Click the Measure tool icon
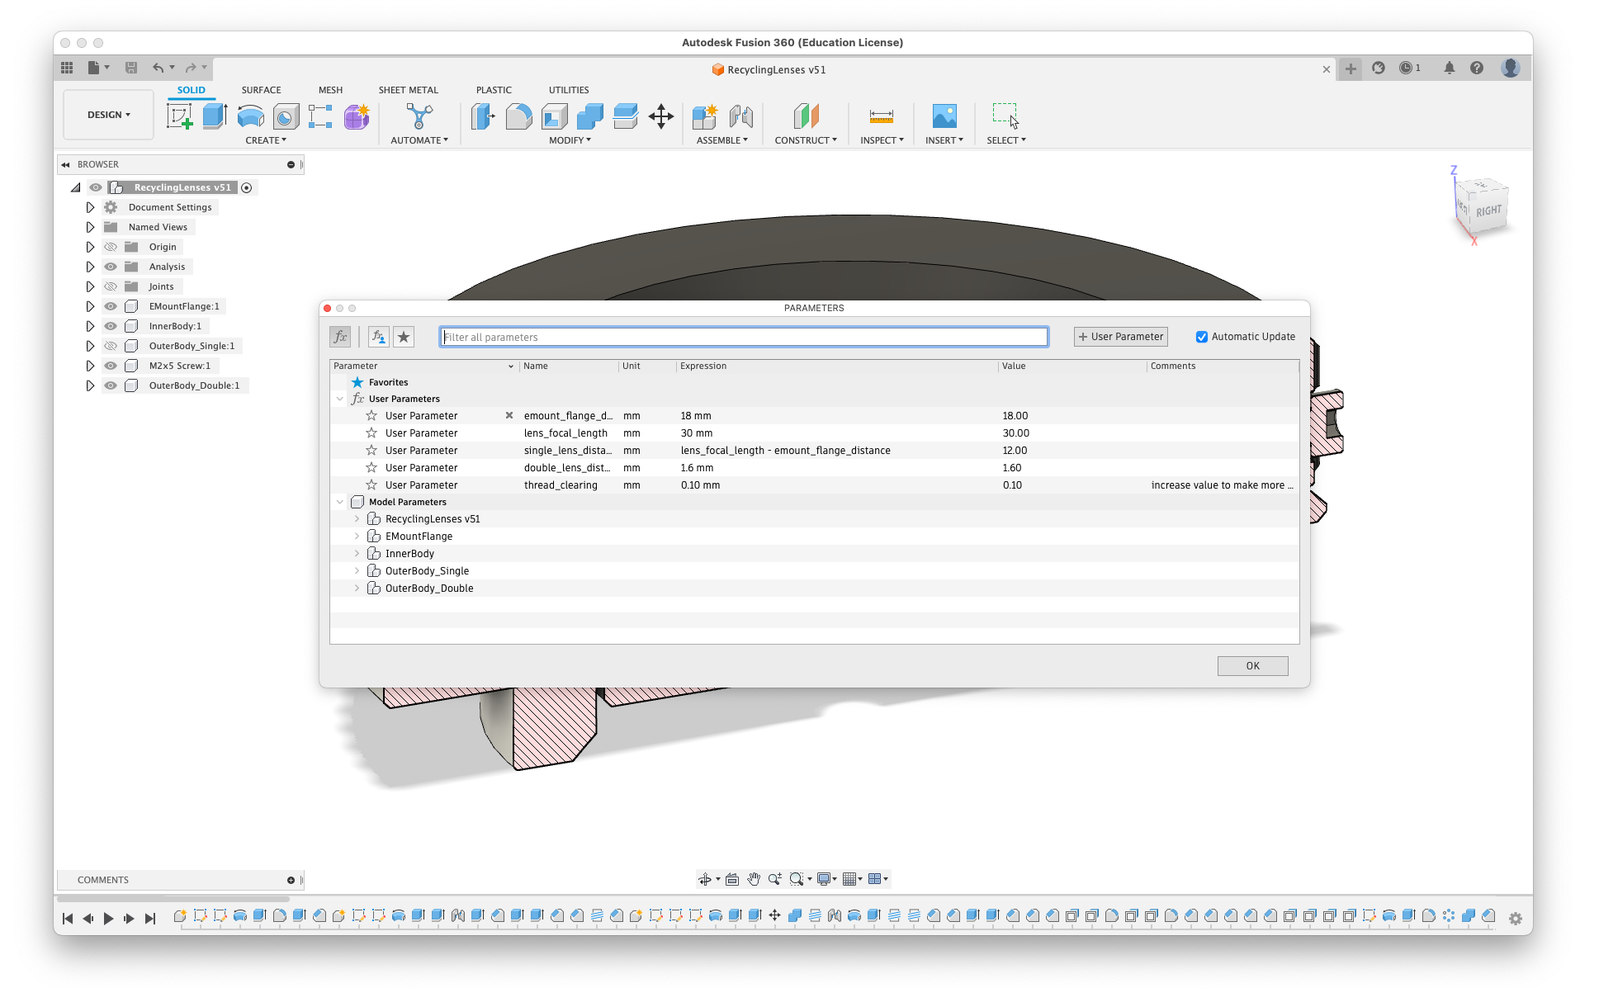This screenshot has height=988, width=1599. [x=881, y=116]
